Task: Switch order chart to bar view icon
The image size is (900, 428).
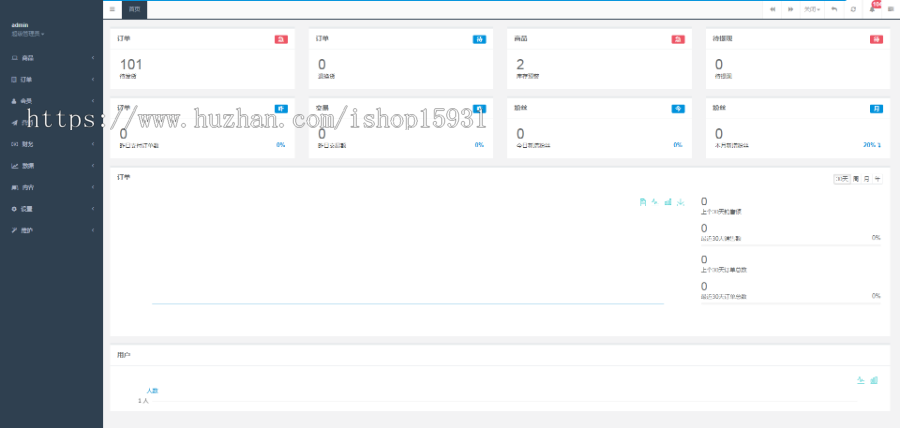Action: [668, 202]
